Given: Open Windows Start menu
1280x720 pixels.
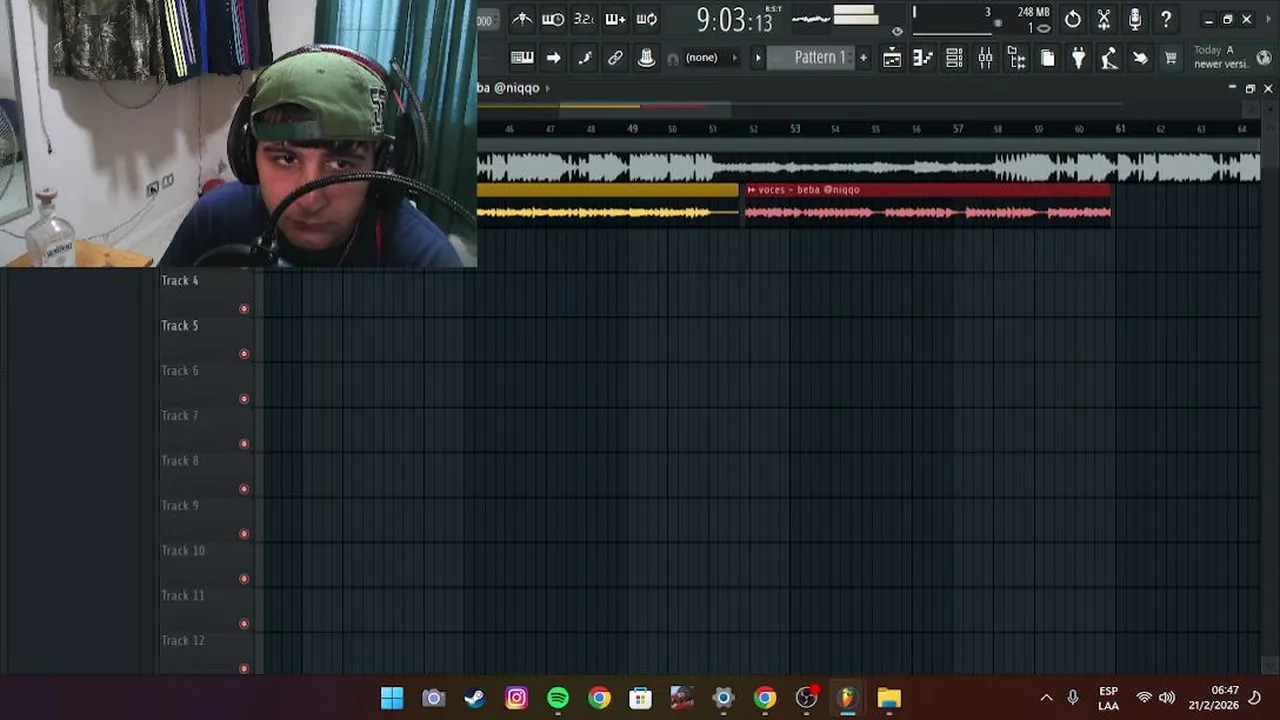Looking at the screenshot, I should [x=392, y=698].
